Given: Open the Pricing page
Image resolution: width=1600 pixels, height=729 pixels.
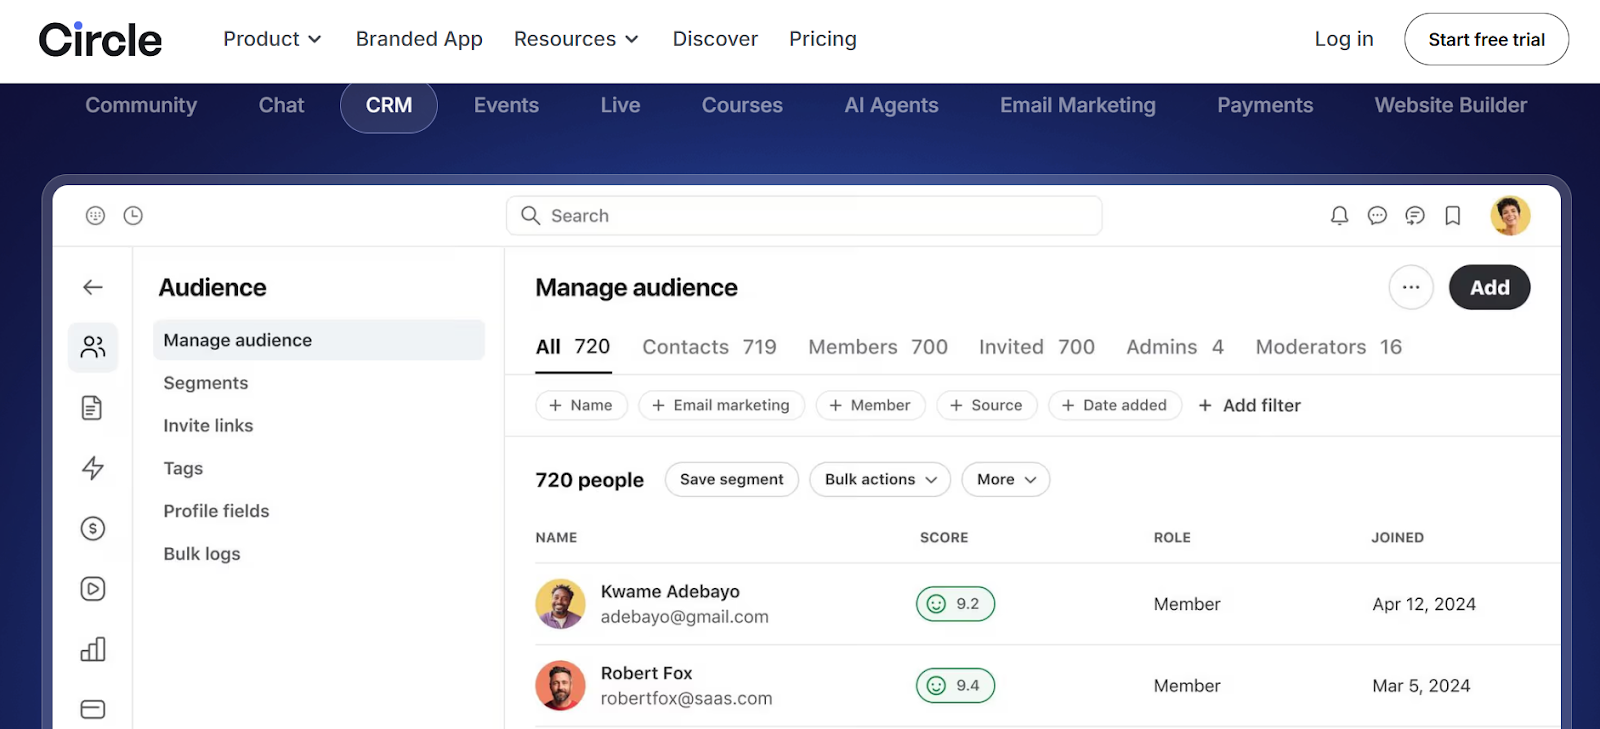Looking at the screenshot, I should coord(823,39).
